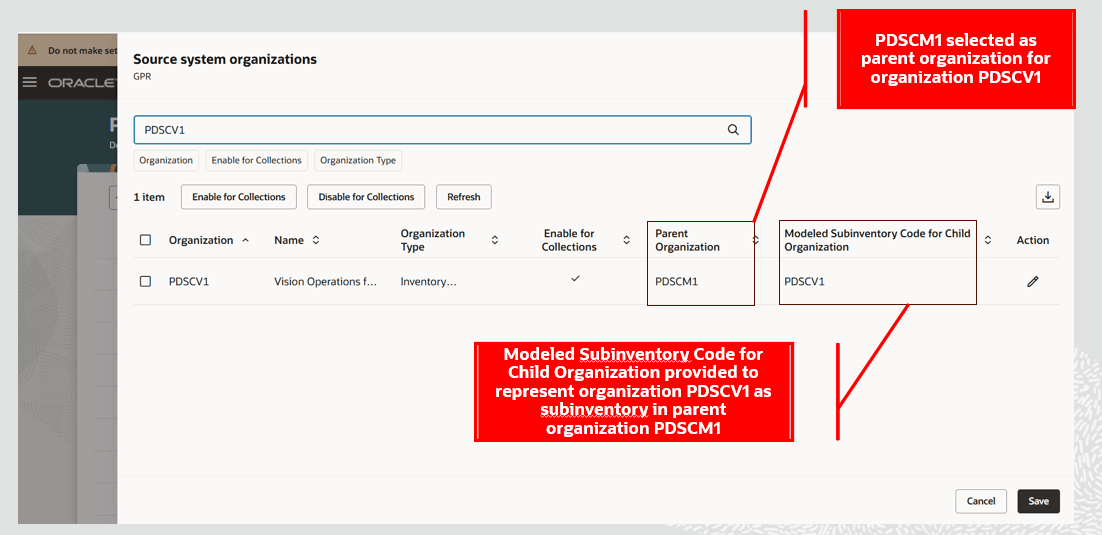Click the PDSCM1 parent organization cell
Viewport: 1102px width, 535px height.
point(677,281)
